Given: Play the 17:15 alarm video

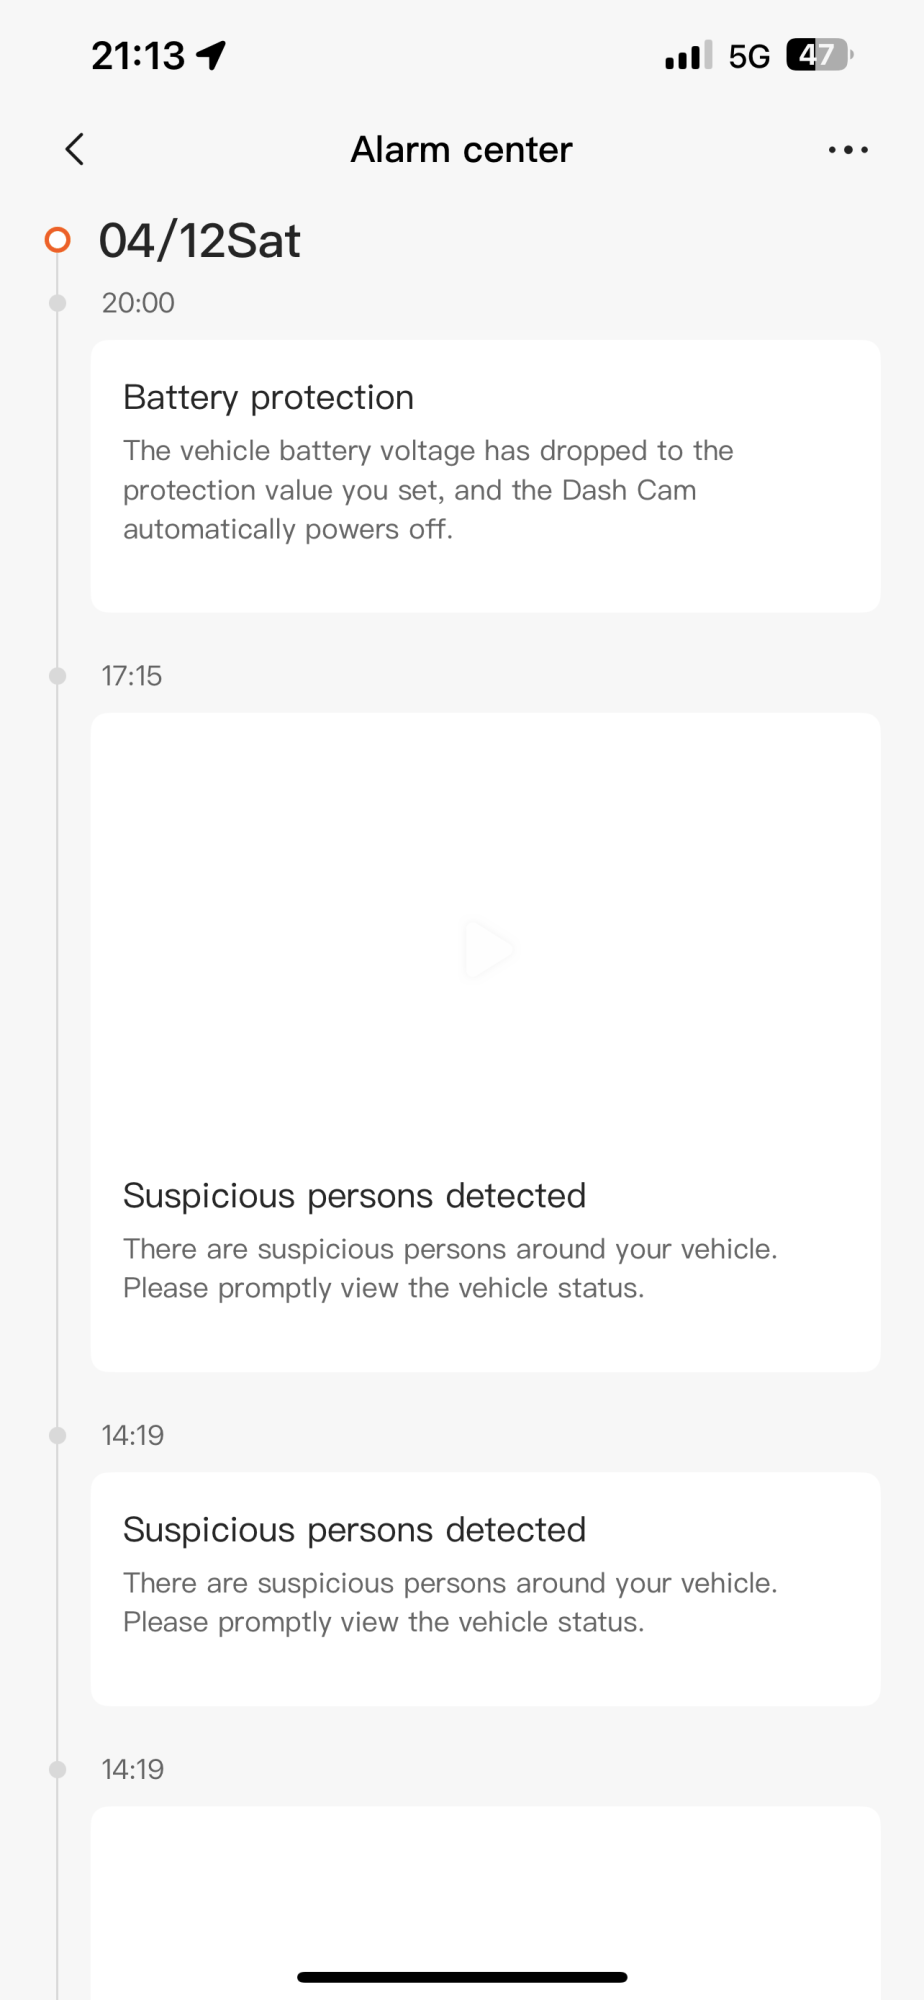Looking at the screenshot, I should pos(488,948).
